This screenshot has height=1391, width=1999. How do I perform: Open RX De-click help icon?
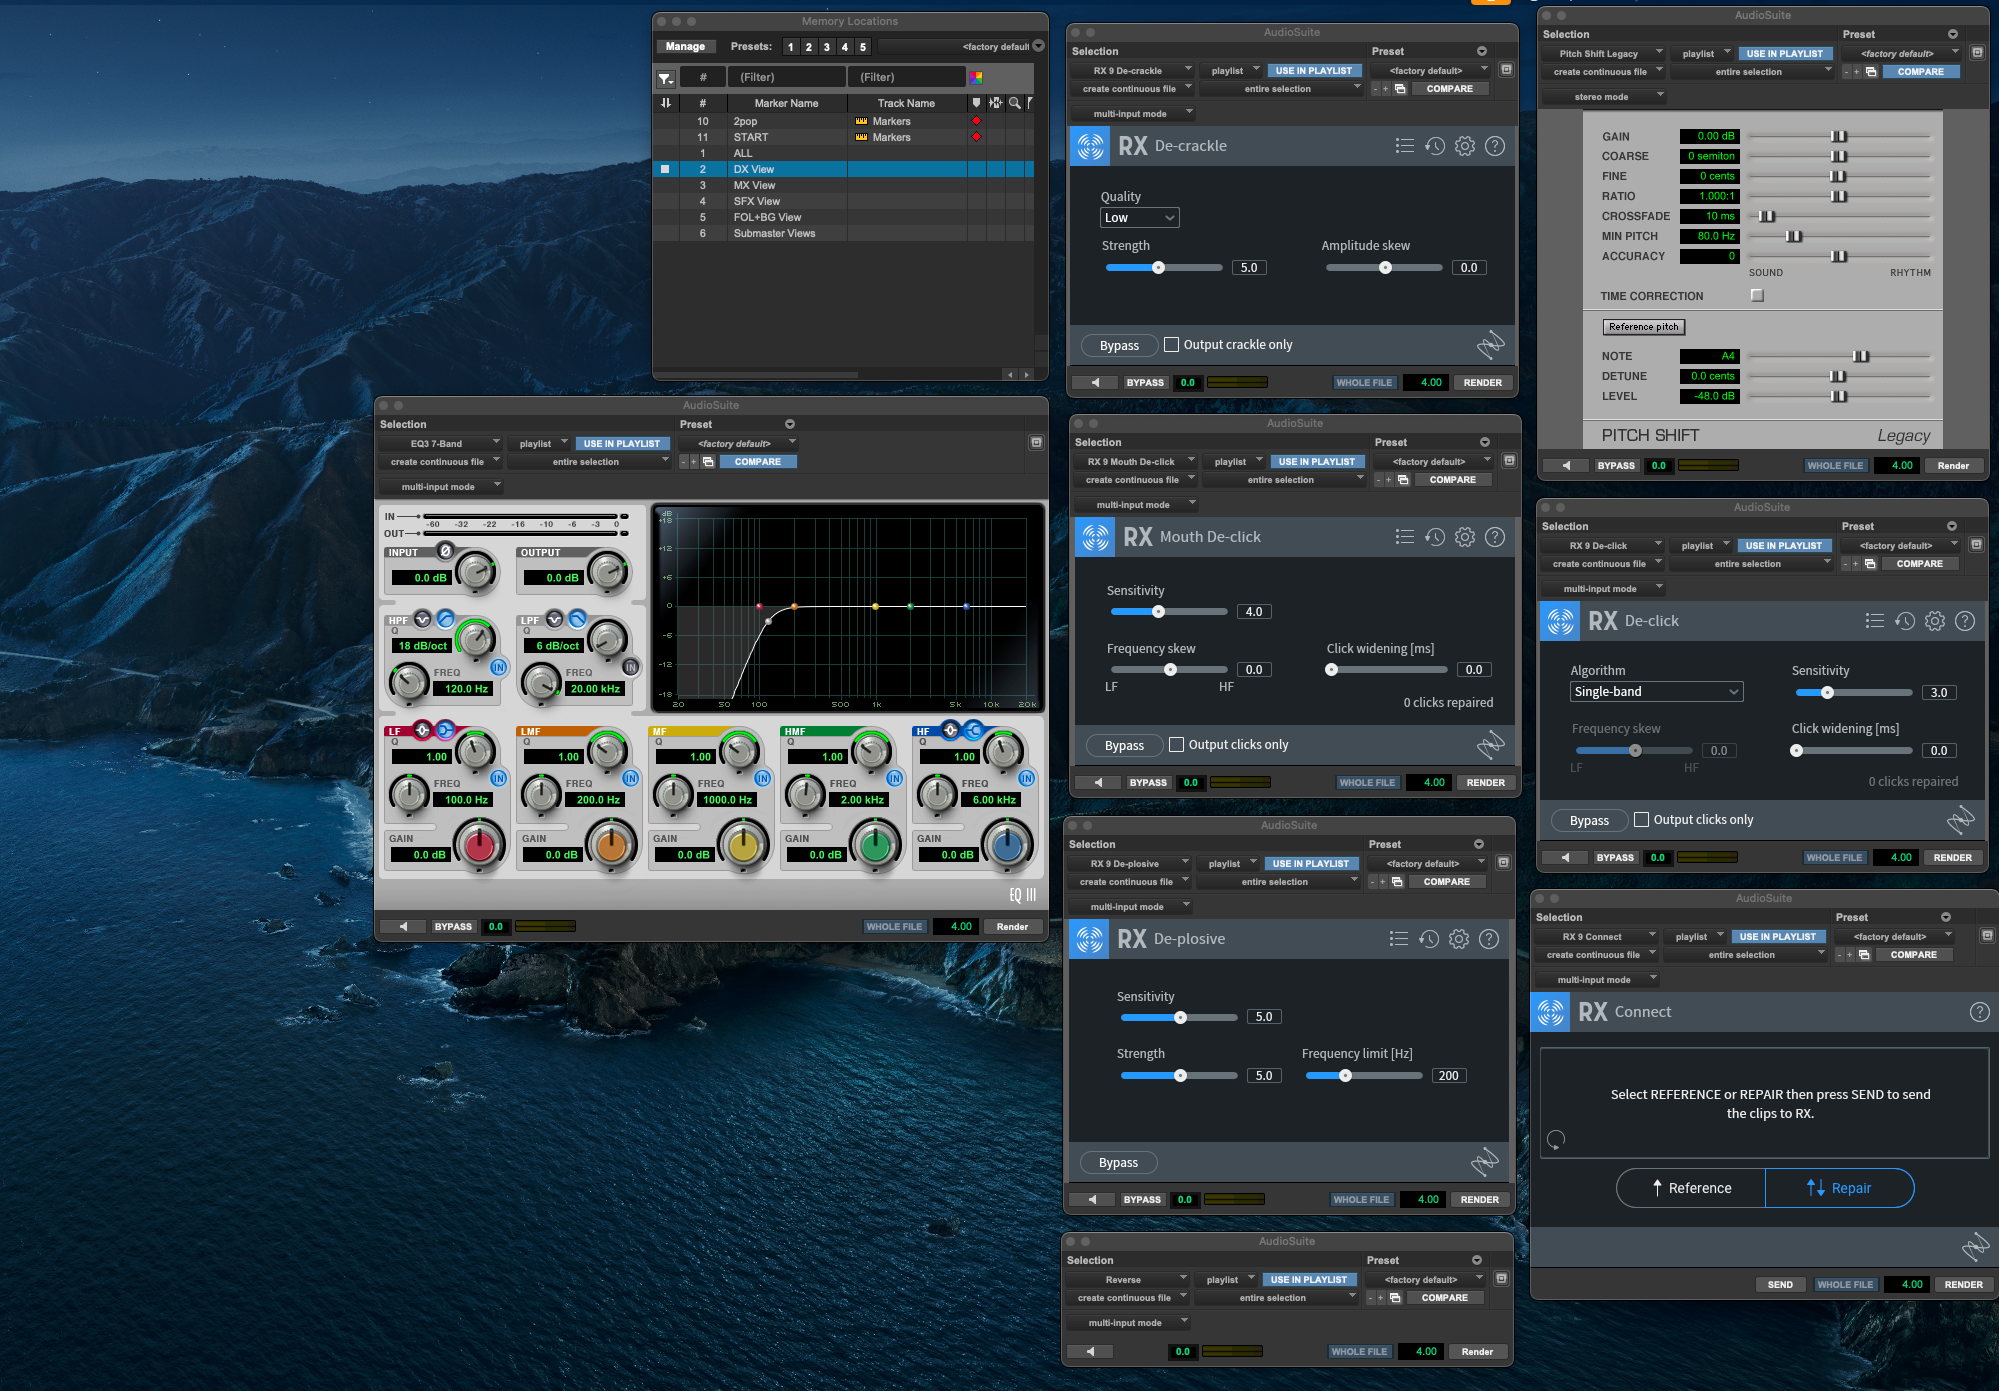point(1964,621)
